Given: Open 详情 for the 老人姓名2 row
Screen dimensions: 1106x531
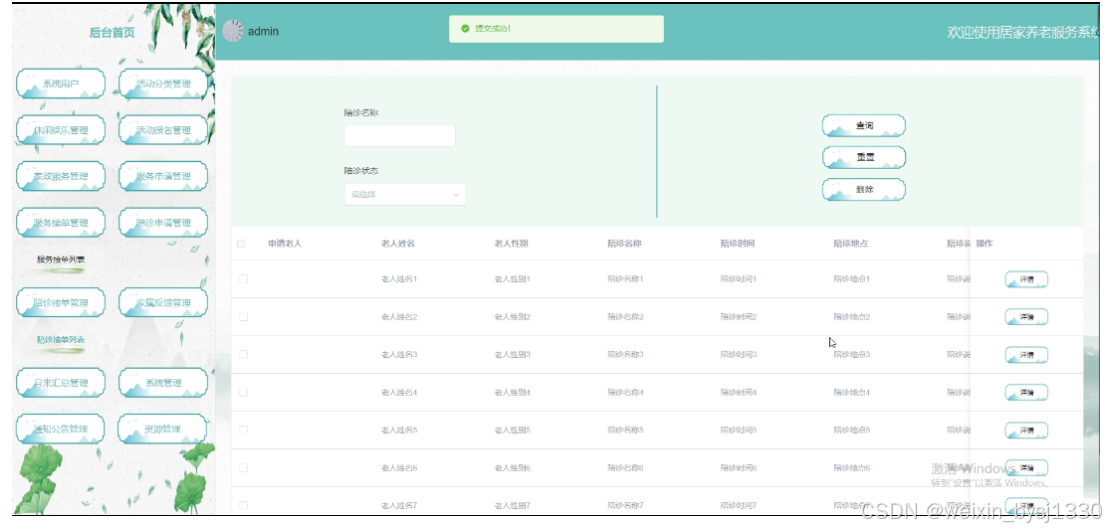Looking at the screenshot, I should (1026, 317).
